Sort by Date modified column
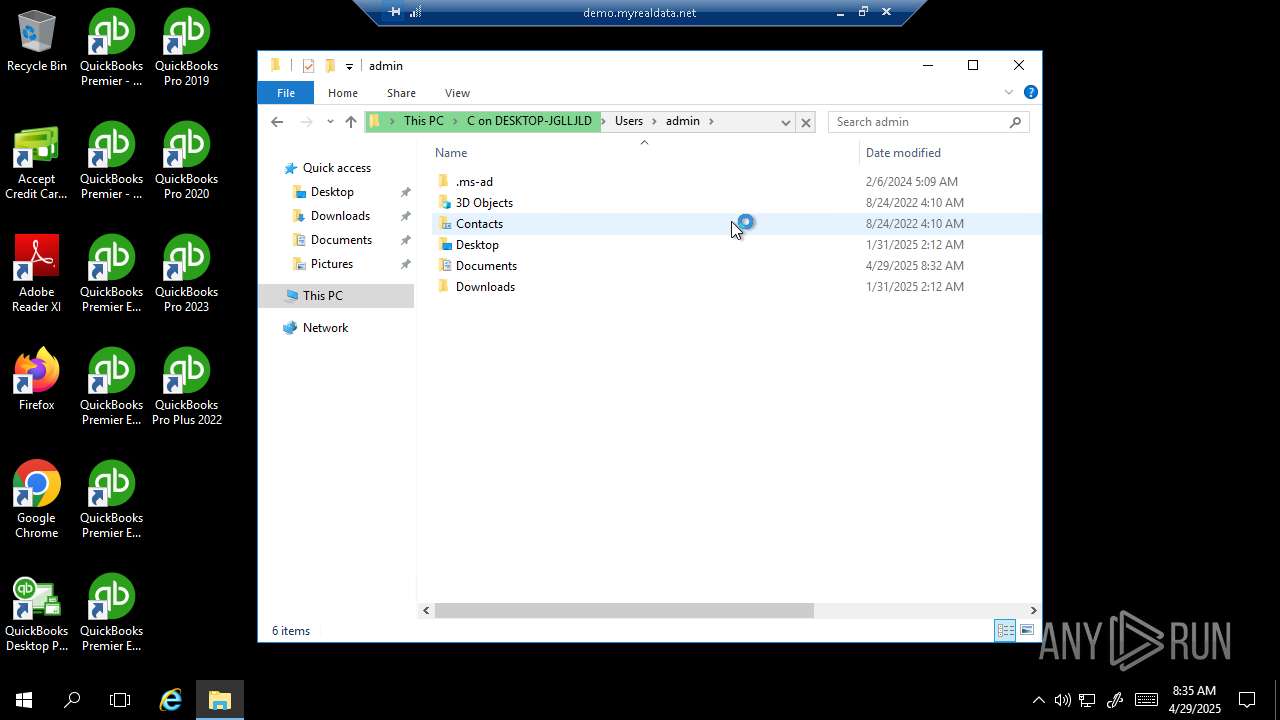 click(x=903, y=153)
